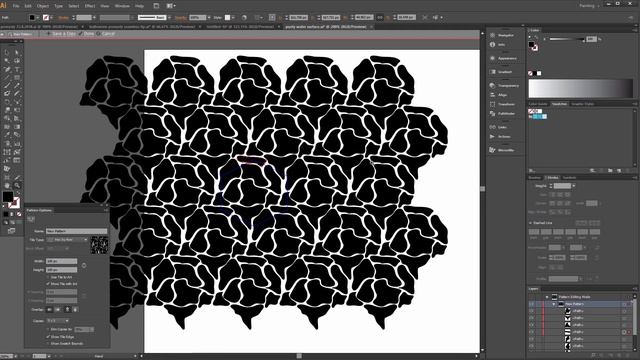This screenshot has width=640, height=360.
Task: Click the Go to Bridge icon
Action: (x=156, y=6)
